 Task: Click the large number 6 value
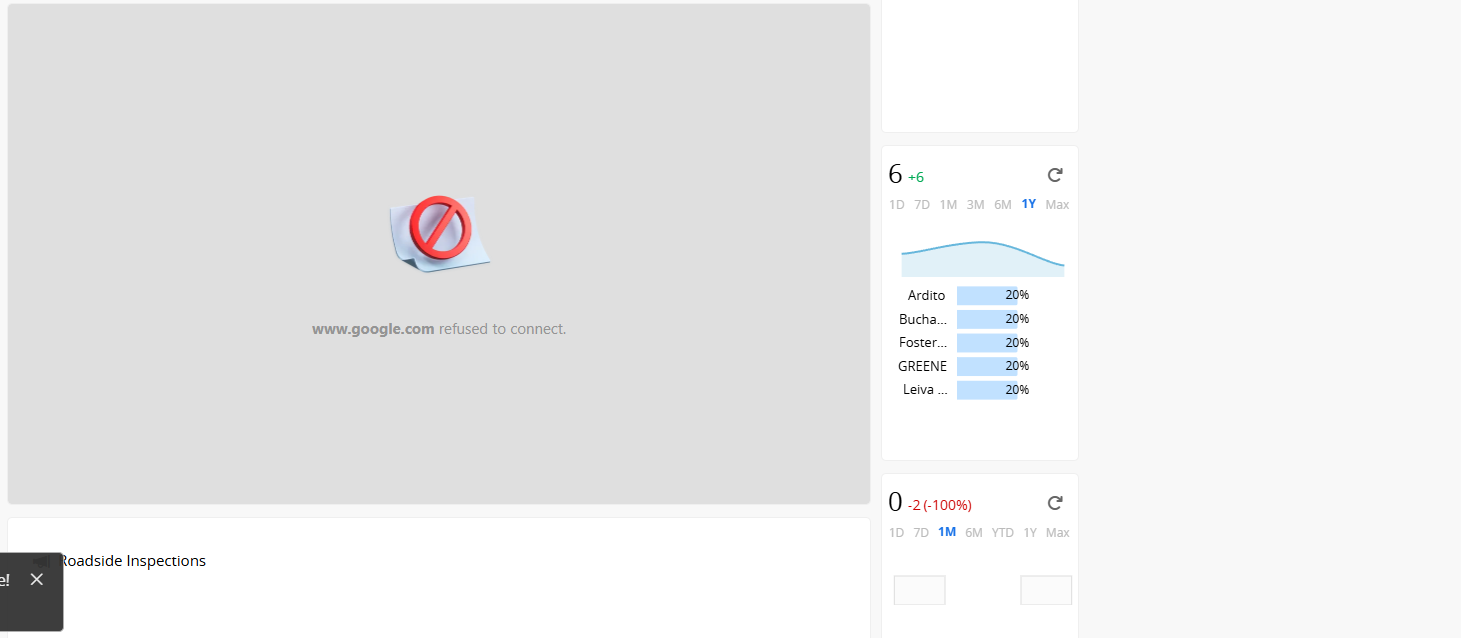895,174
